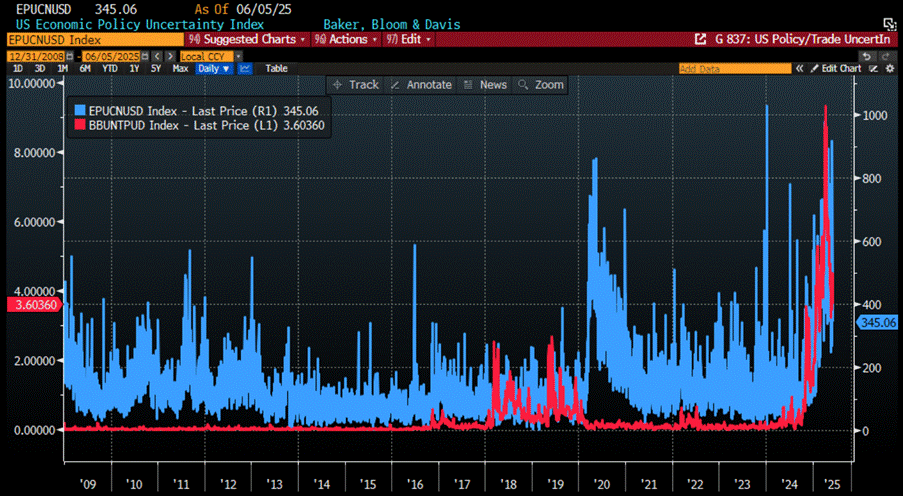Select EPUCNUSD Index legend entry text

click(x=203, y=111)
